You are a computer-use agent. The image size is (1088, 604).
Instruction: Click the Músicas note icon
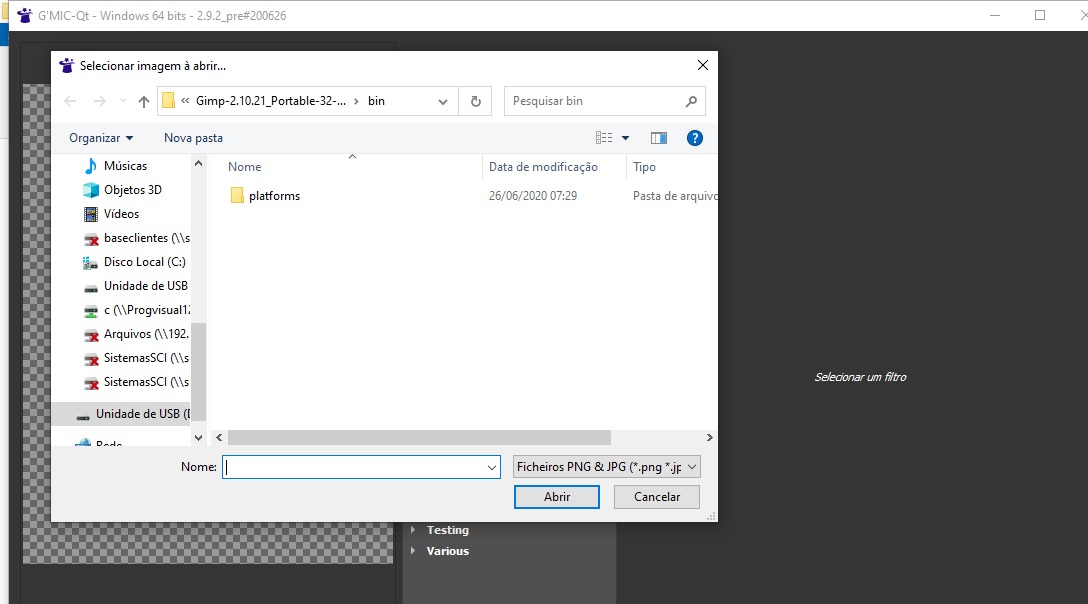pos(91,166)
